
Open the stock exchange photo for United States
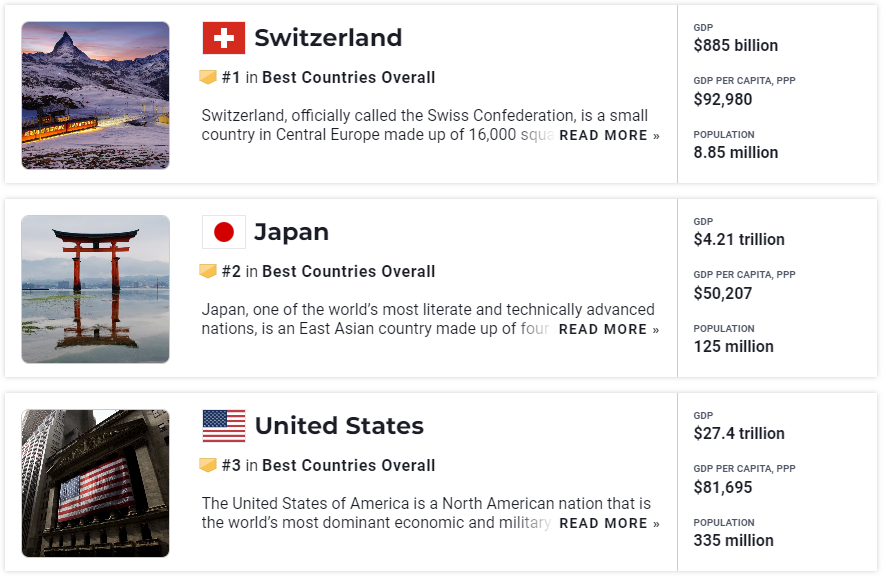tap(95, 483)
